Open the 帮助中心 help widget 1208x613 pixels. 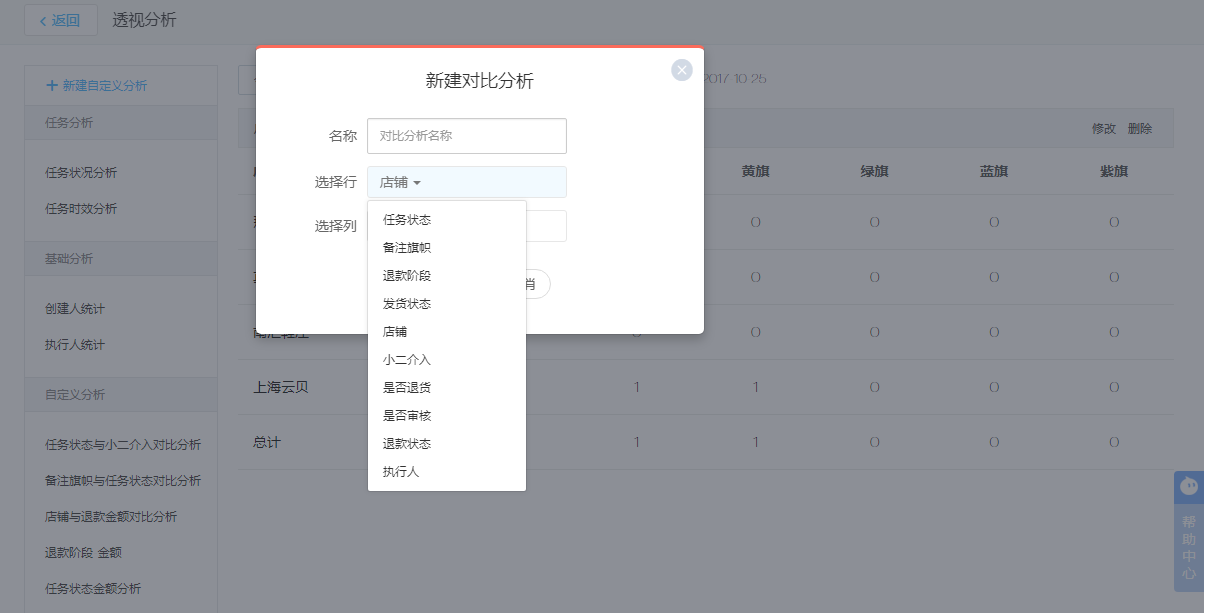[1188, 532]
